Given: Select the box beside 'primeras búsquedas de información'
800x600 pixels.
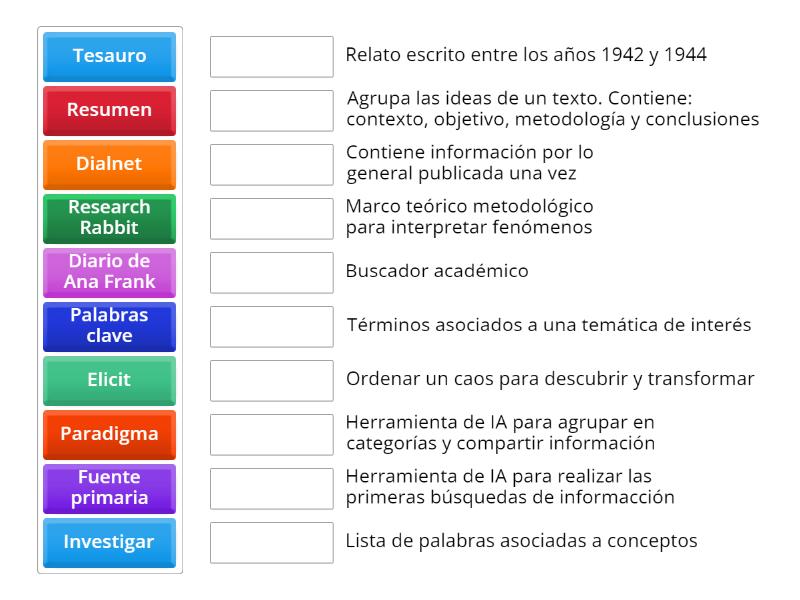Looking at the screenshot, I should point(271,488).
